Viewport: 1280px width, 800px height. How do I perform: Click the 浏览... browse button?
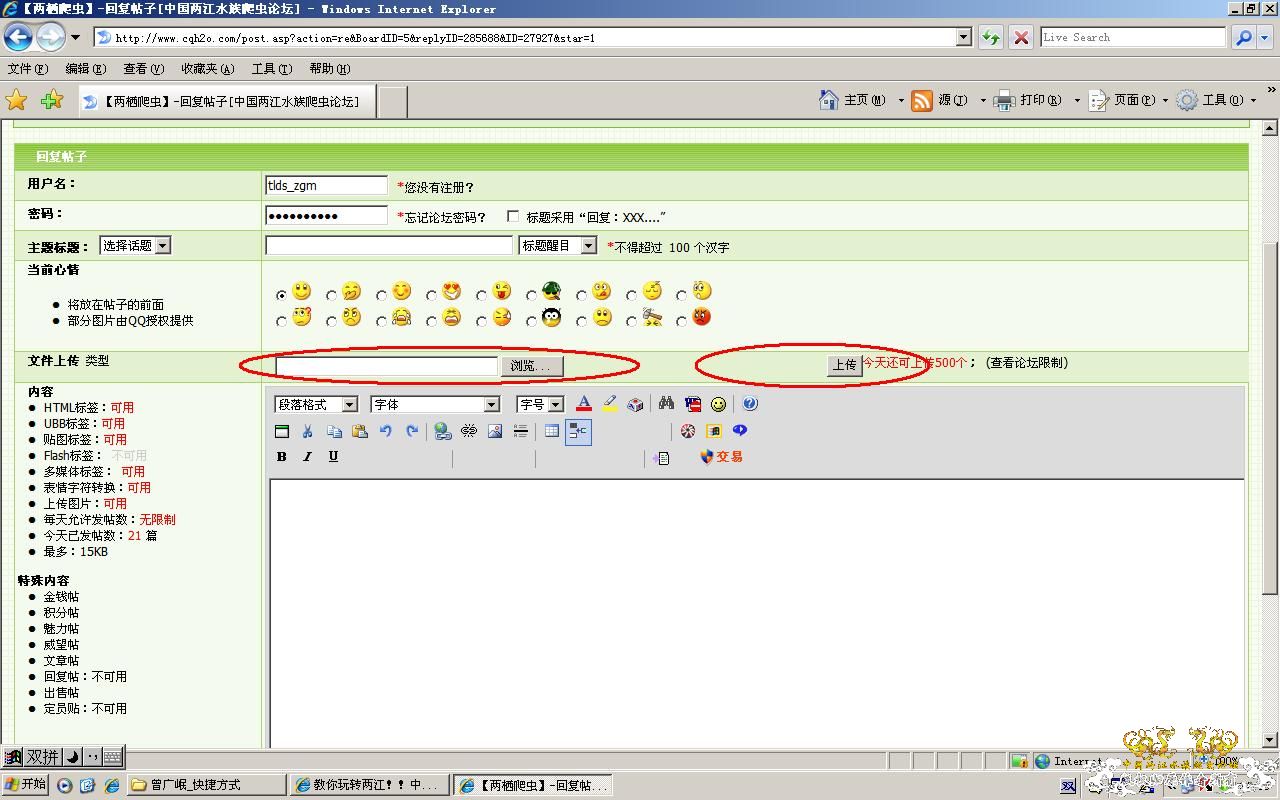click(530, 366)
